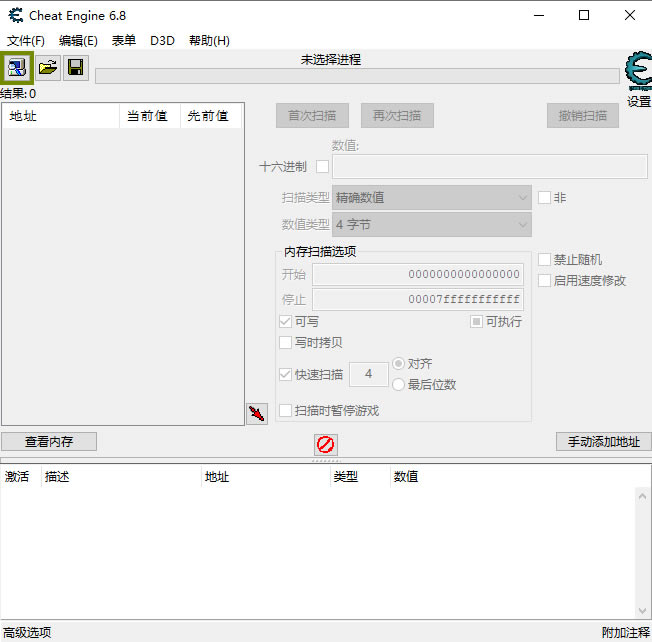This screenshot has width=652, height=642.
Task: Enable the 启用速度修改 speedhack checkbox
Action: pos(545,281)
